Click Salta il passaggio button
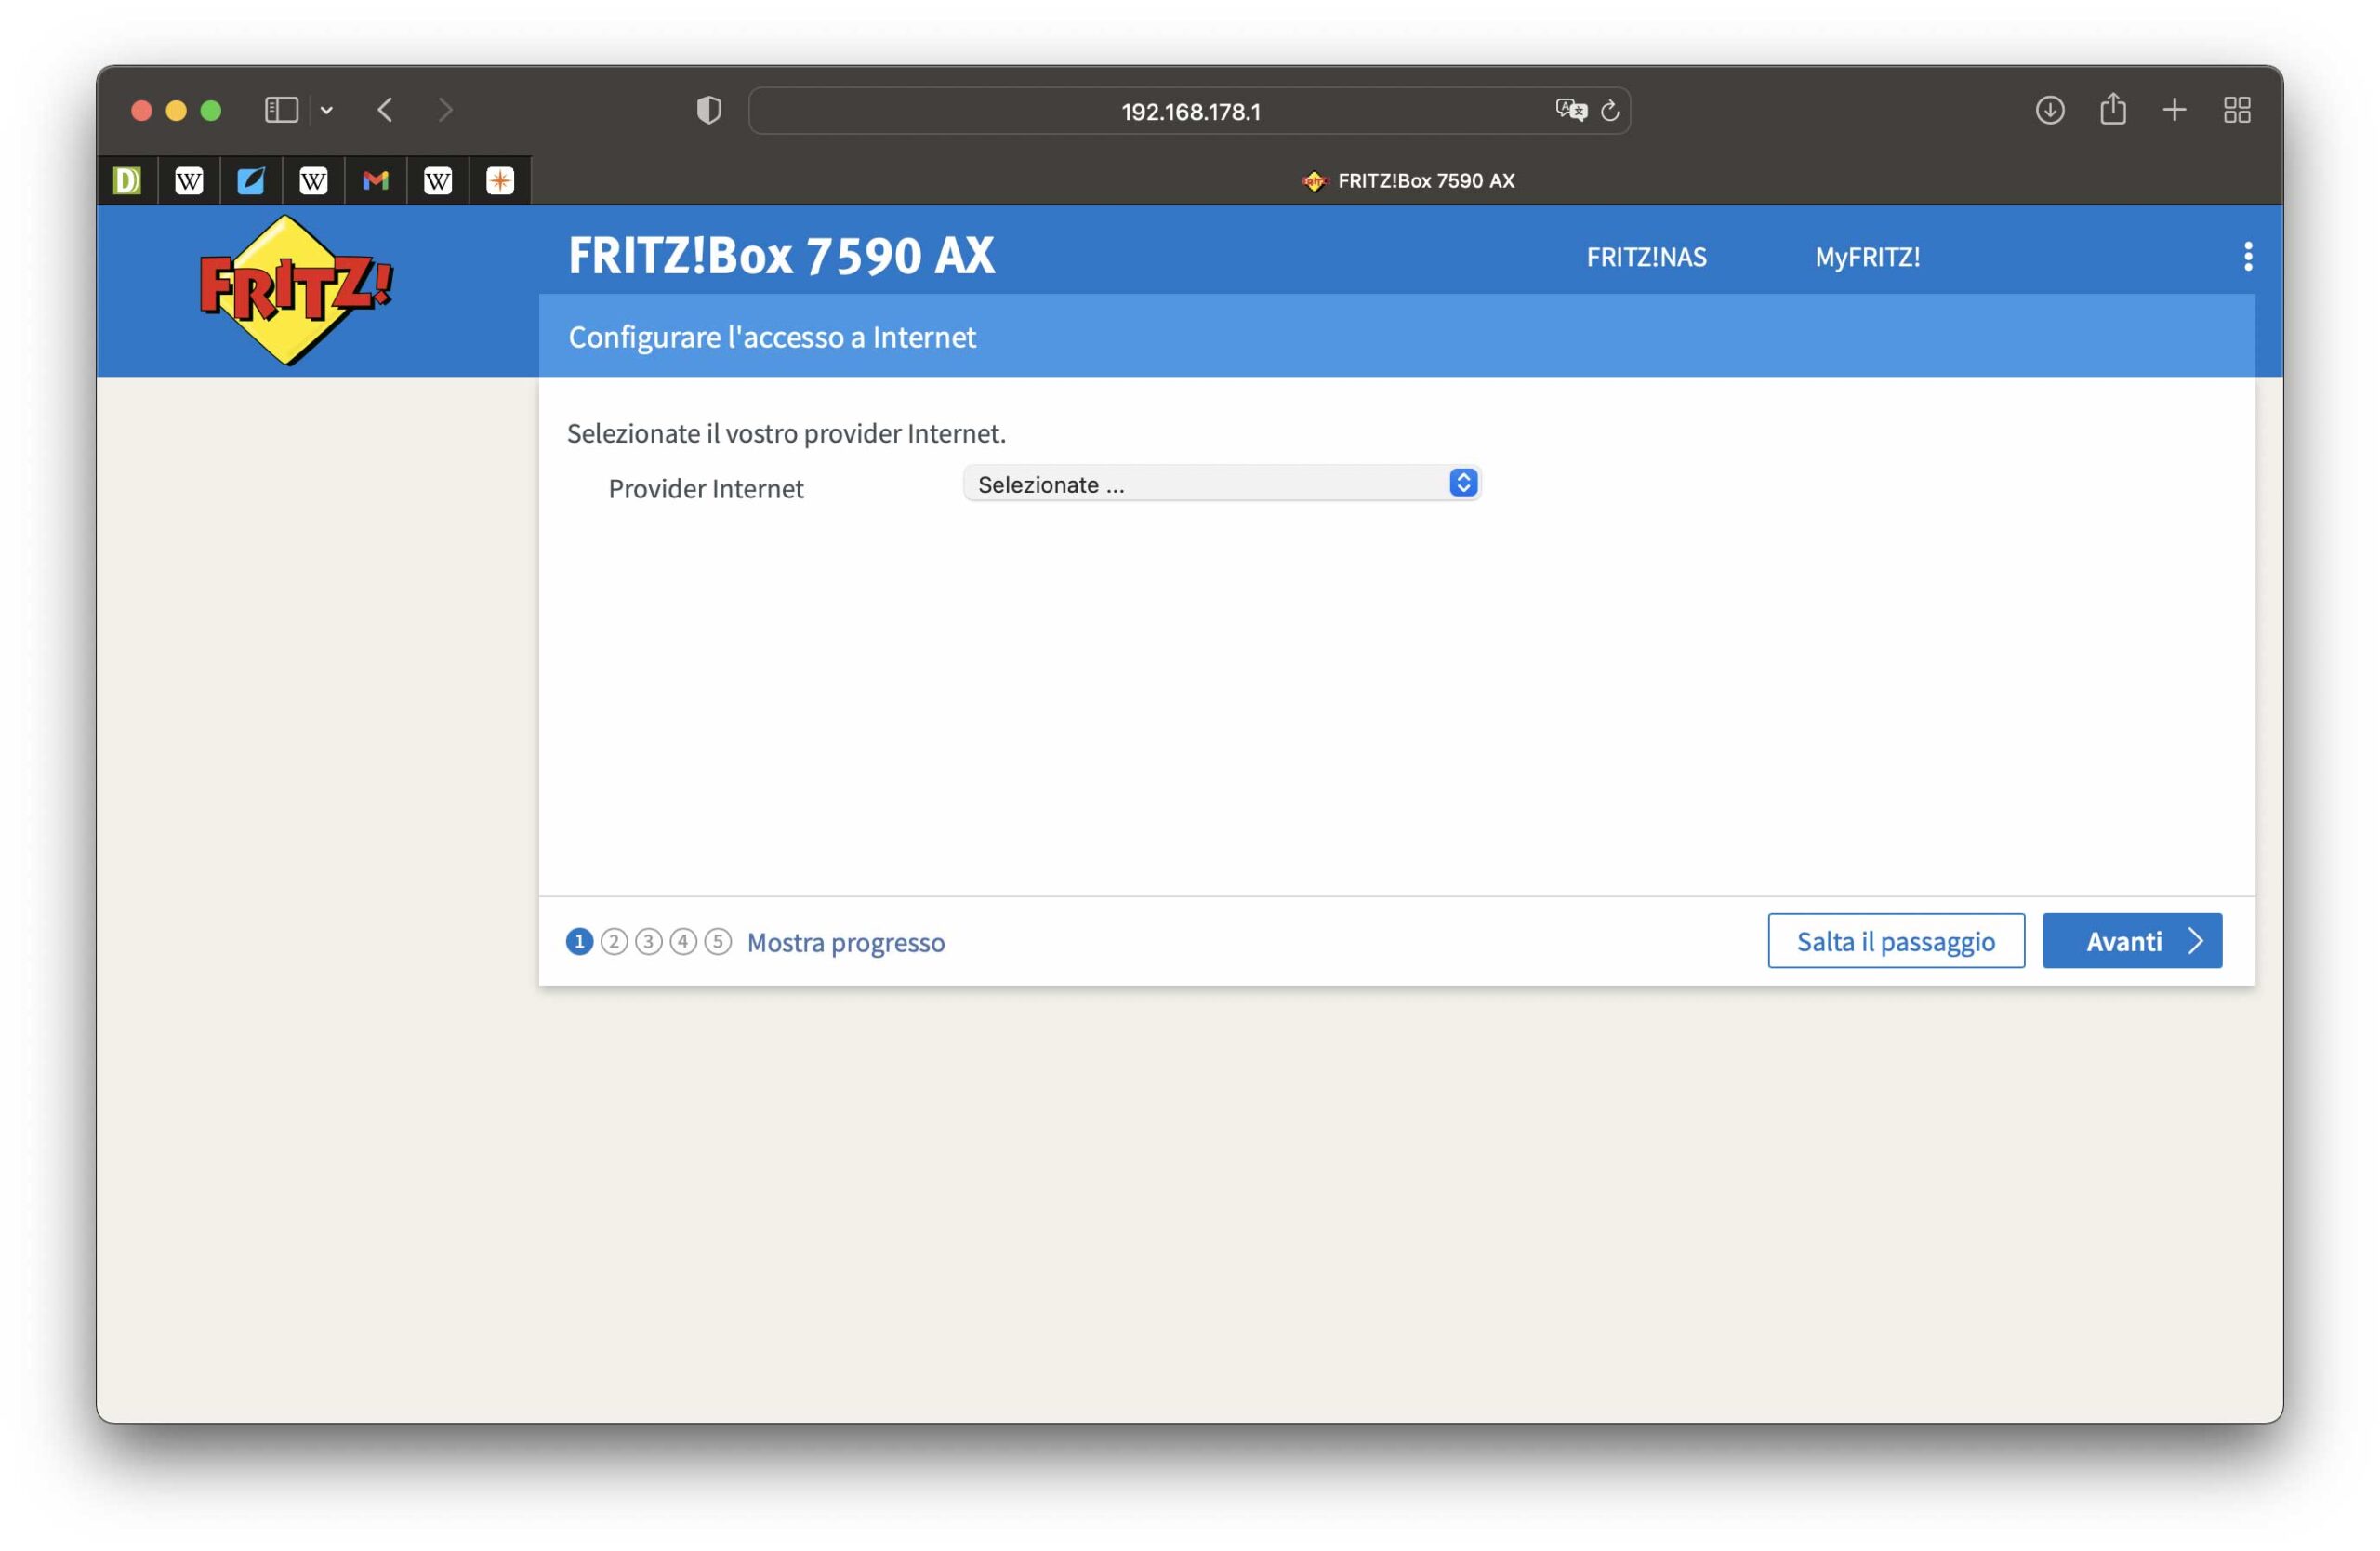 point(1895,940)
